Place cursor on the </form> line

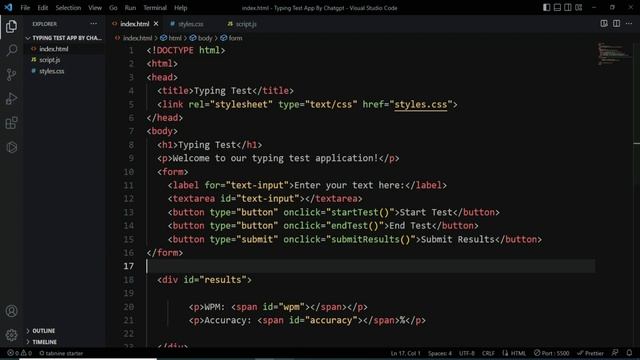tap(164, 253)
